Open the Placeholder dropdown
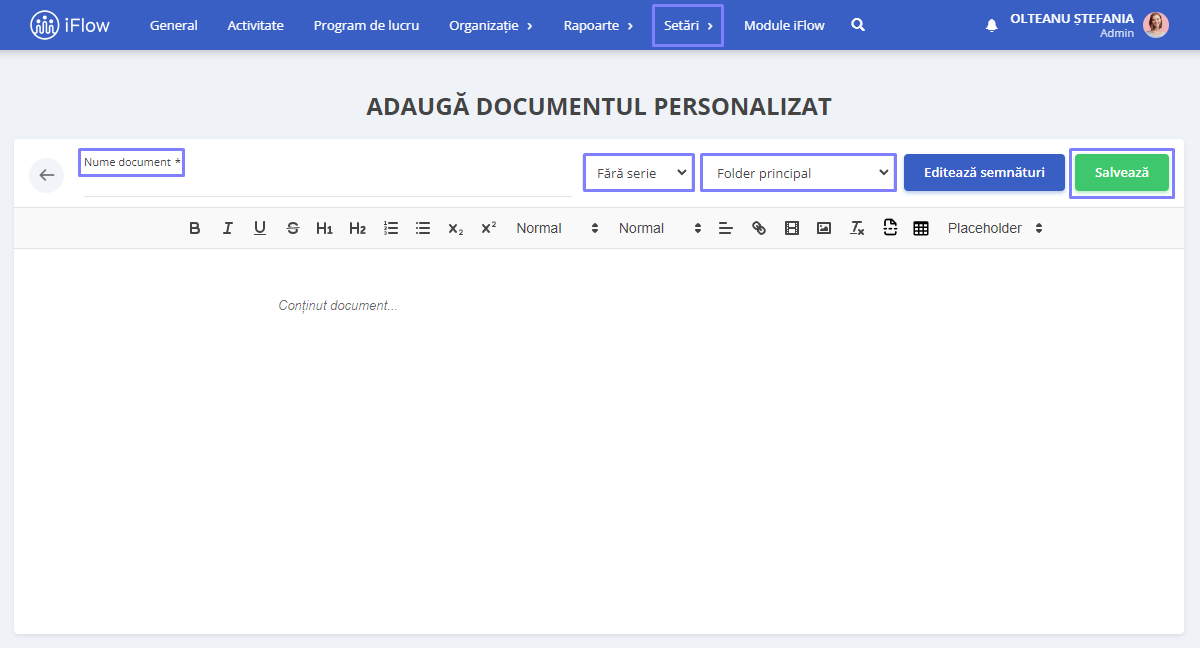The height and width of the screenshot is (648, 1200). coord(995,228)
